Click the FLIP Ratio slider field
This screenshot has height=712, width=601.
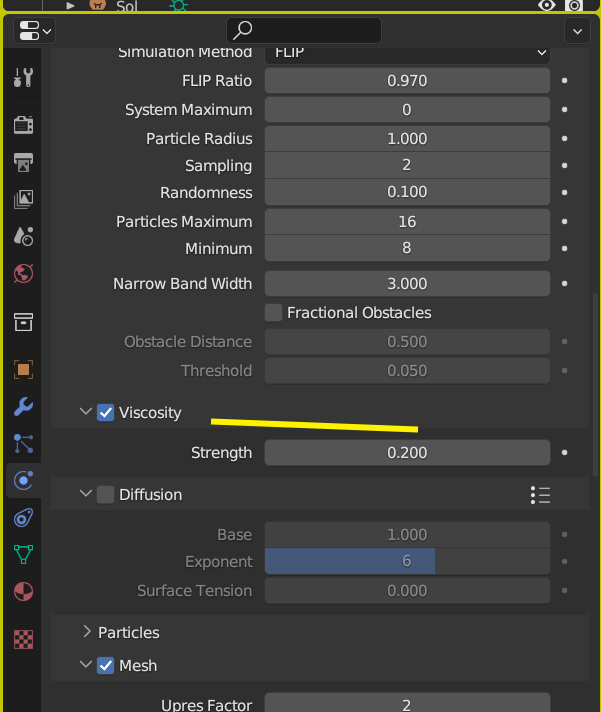pyautogui.click(x=407, y=81)
